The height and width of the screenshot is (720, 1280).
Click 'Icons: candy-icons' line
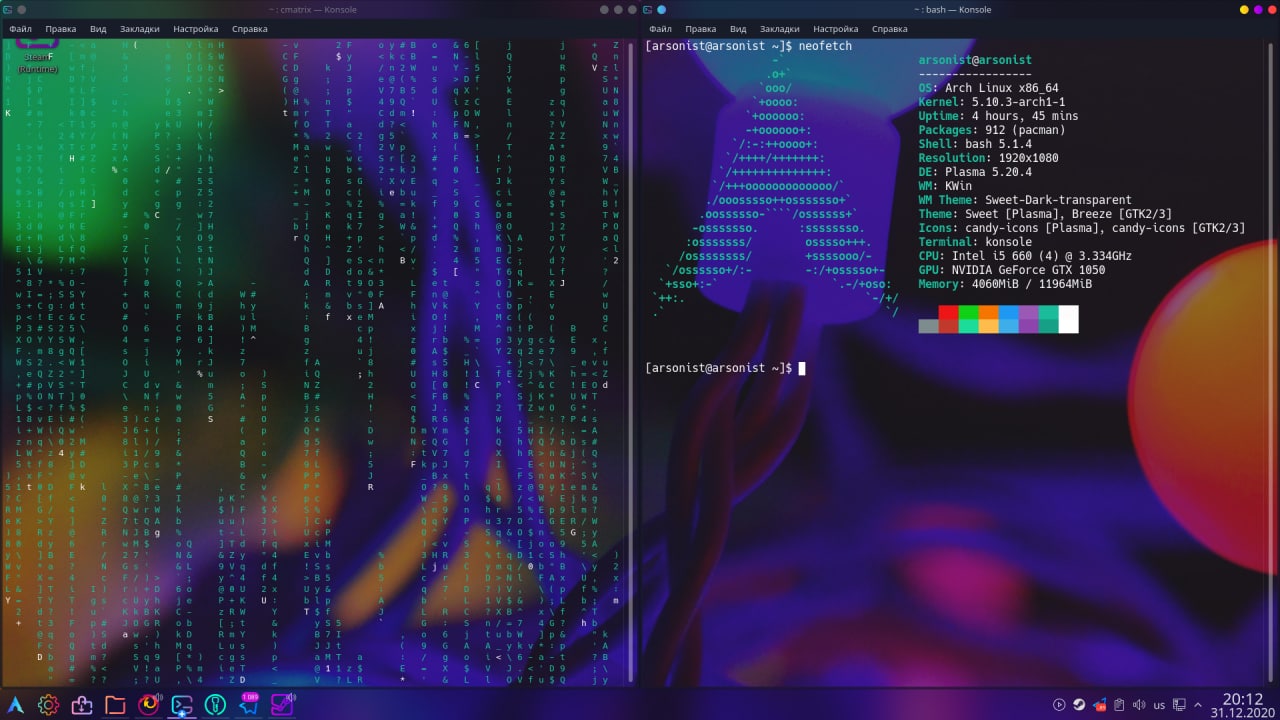coord(1082,228)
